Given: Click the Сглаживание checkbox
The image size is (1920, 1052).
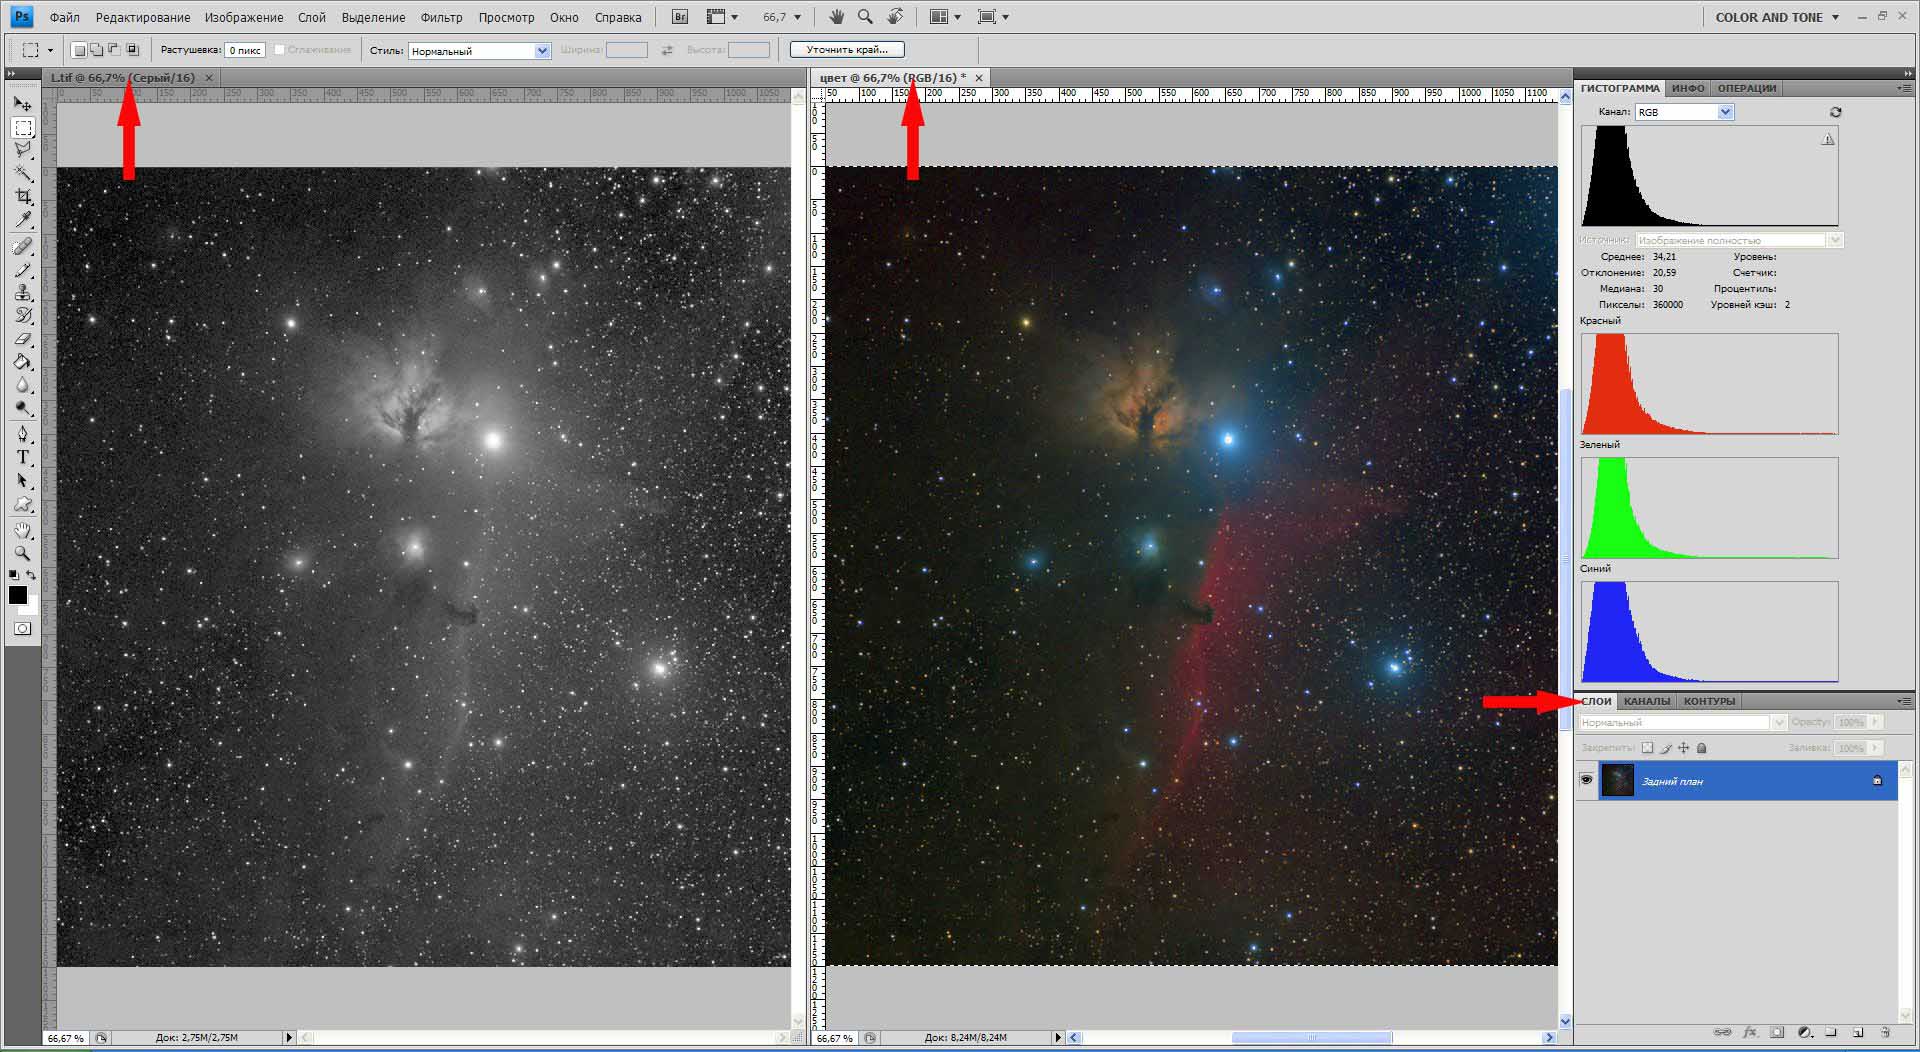Looking at the screenshot, I should coord(280,50).
